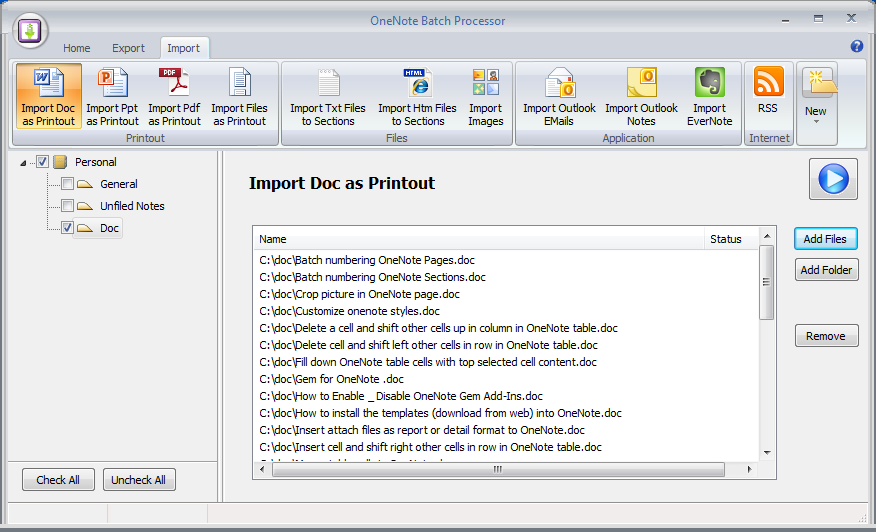Open the New dropdown in ribbon

click(816, 103)
